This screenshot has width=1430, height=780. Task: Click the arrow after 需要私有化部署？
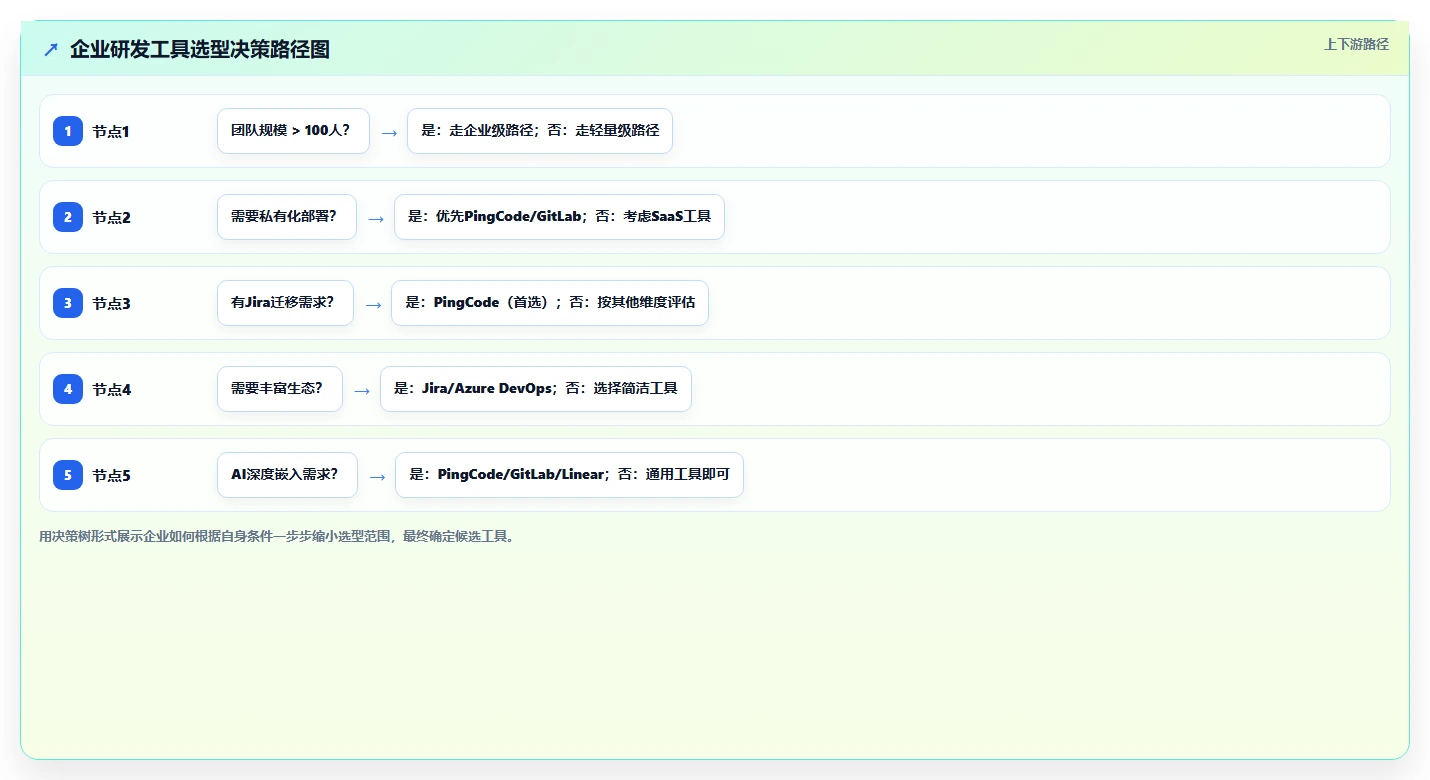click(x=376, y=218)
